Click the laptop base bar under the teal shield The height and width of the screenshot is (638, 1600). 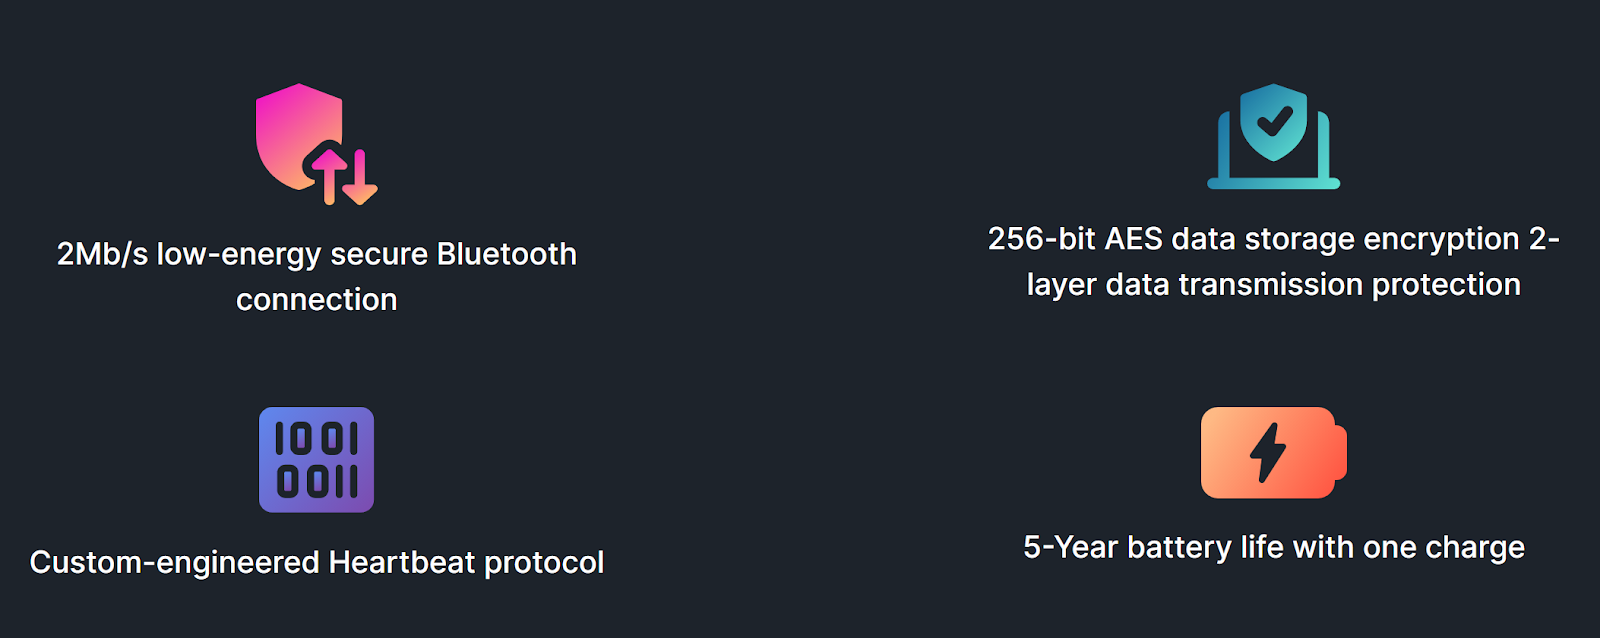[1273, 183]
